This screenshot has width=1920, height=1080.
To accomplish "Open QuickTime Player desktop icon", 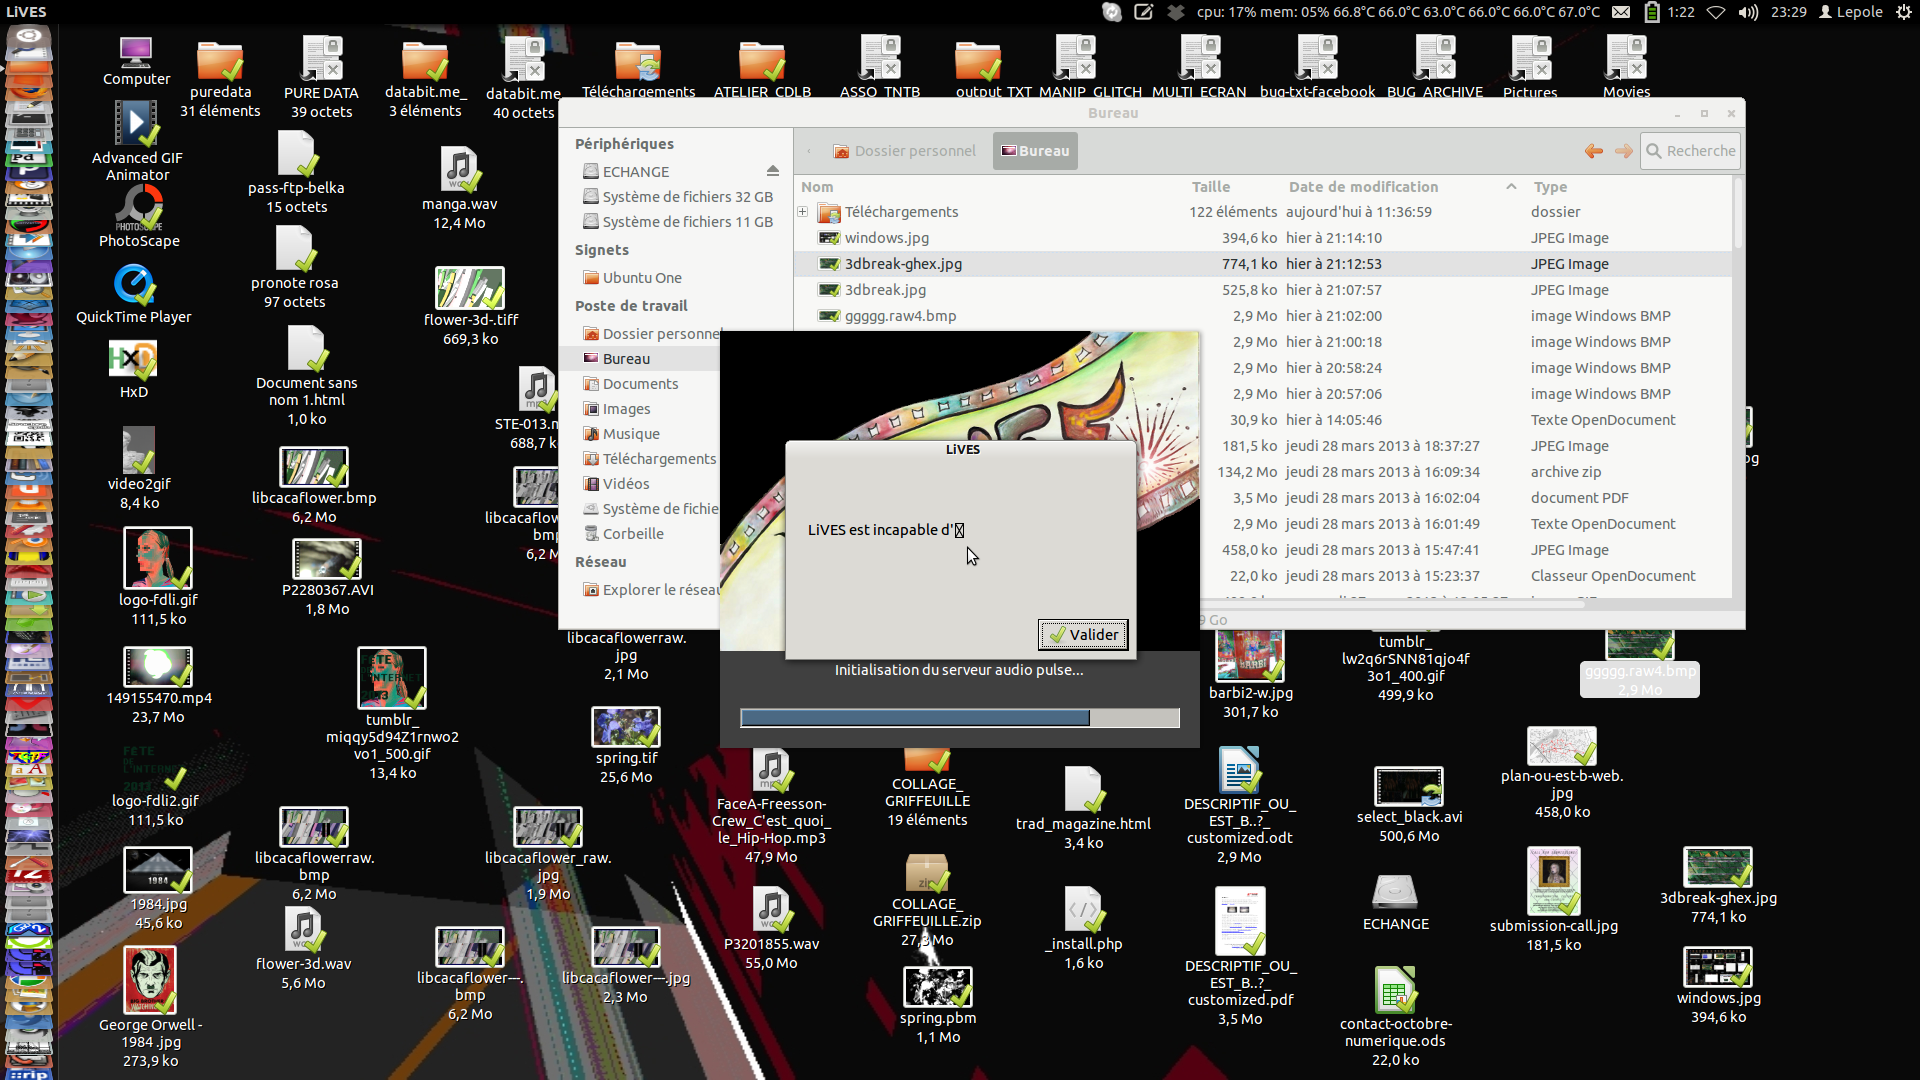I will click(x=133, y=285).
